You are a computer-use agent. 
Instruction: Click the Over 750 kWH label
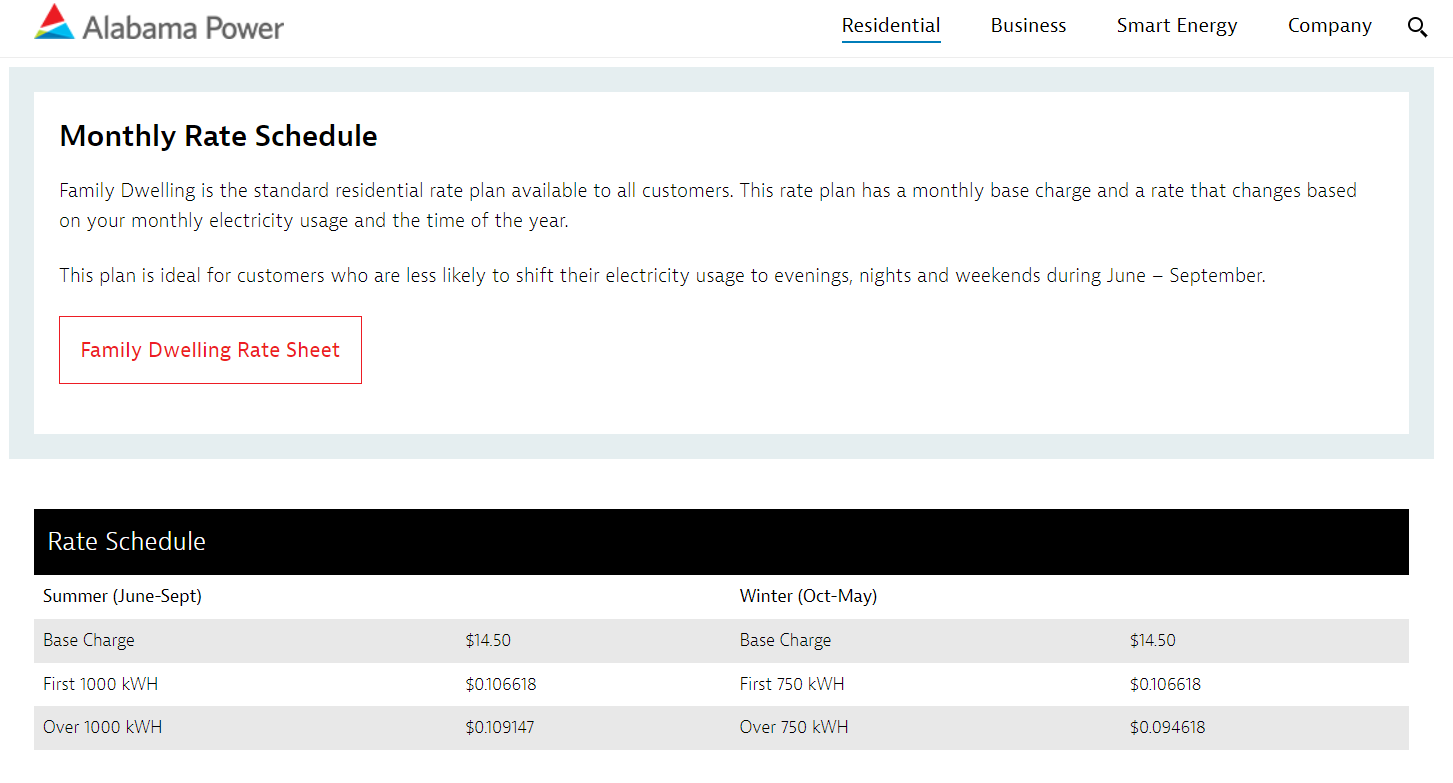pyautogui.click(x=794, y=727)
